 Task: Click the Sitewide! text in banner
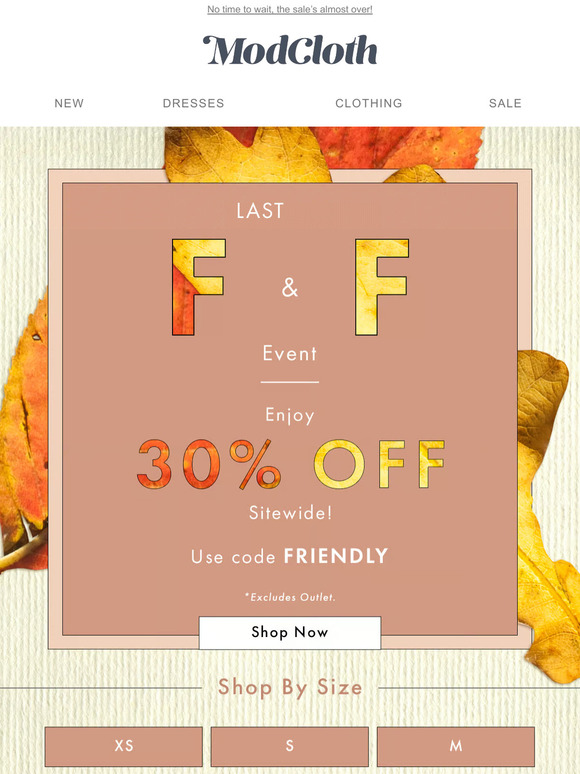coord(290,513)
